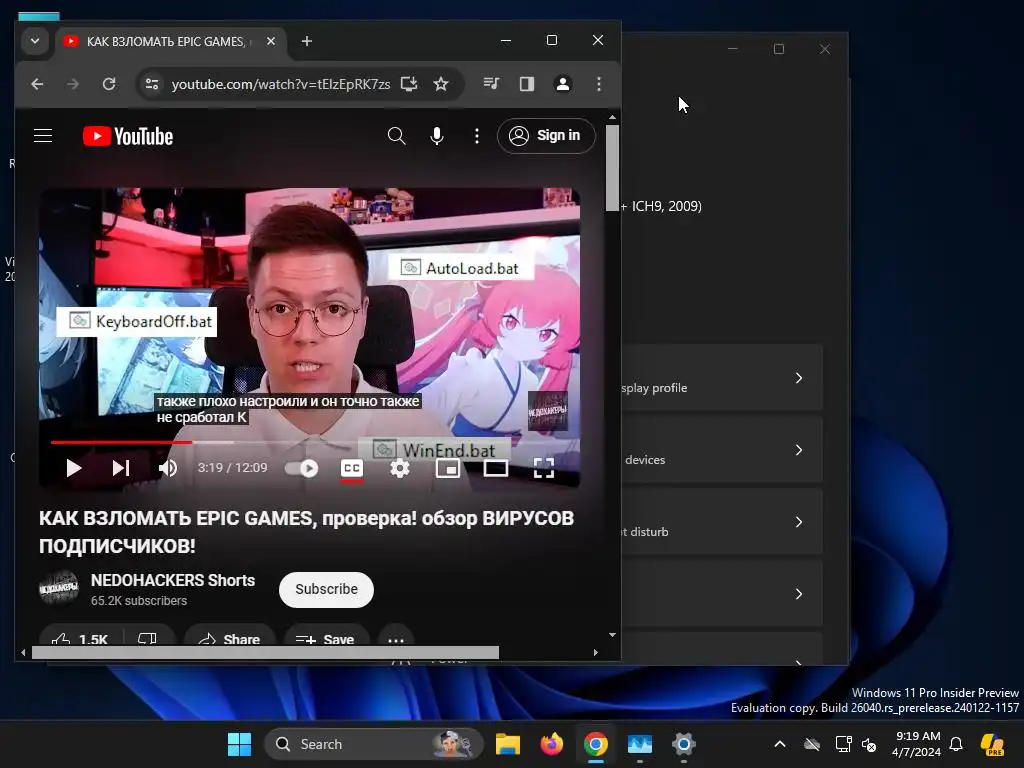Image resolution: width=1024 pixels, height=768 pixels.
Task: Switch to Chrome in taskbar
Action: point(596,744)
